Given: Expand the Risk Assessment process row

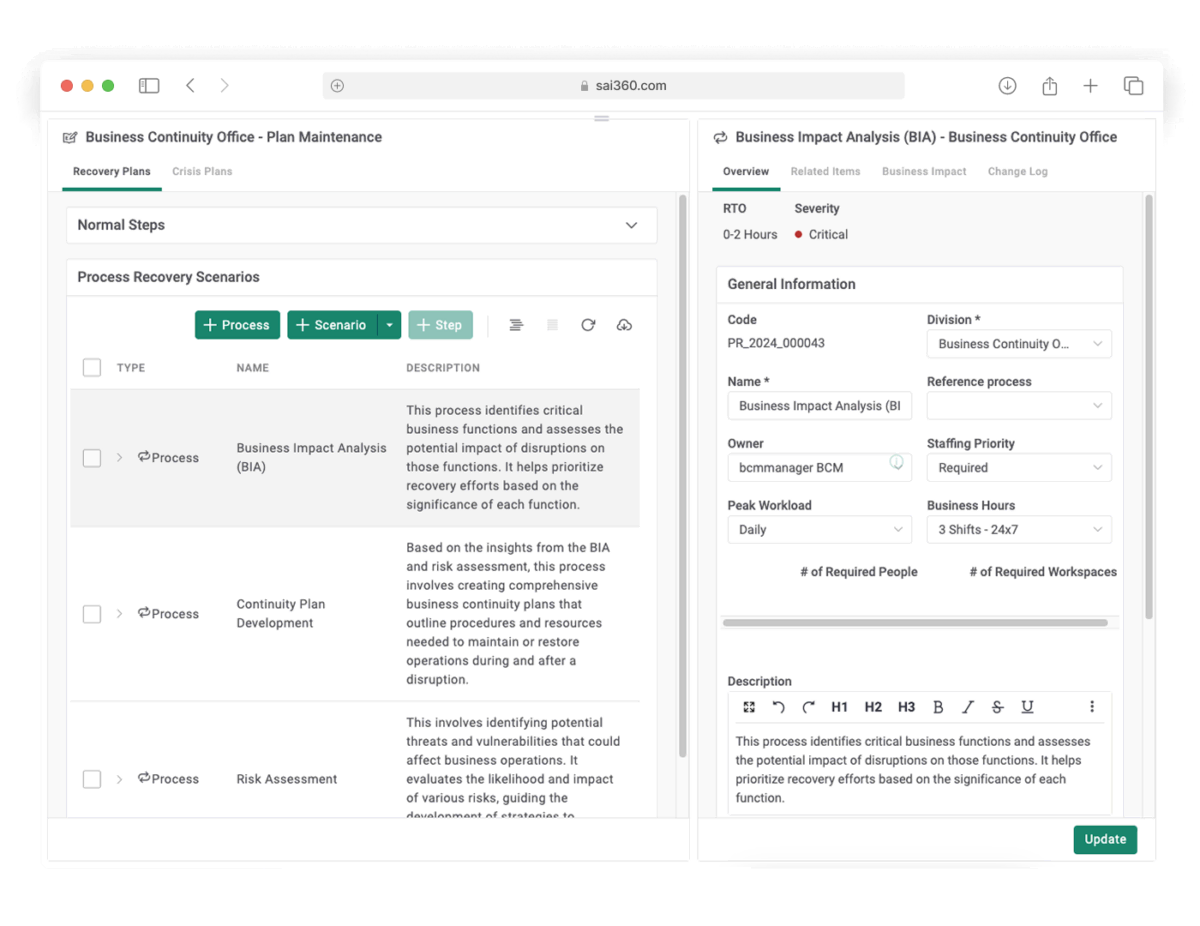Looking at the screenshot, I should [119, 779].
